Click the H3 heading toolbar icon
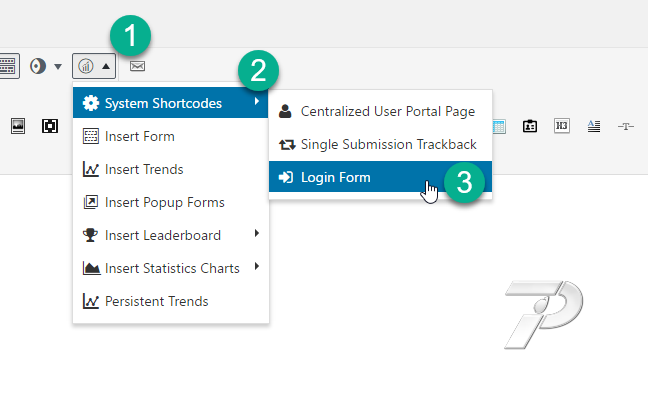This screenshot has height=394, width=648. (x=562, y=126)
